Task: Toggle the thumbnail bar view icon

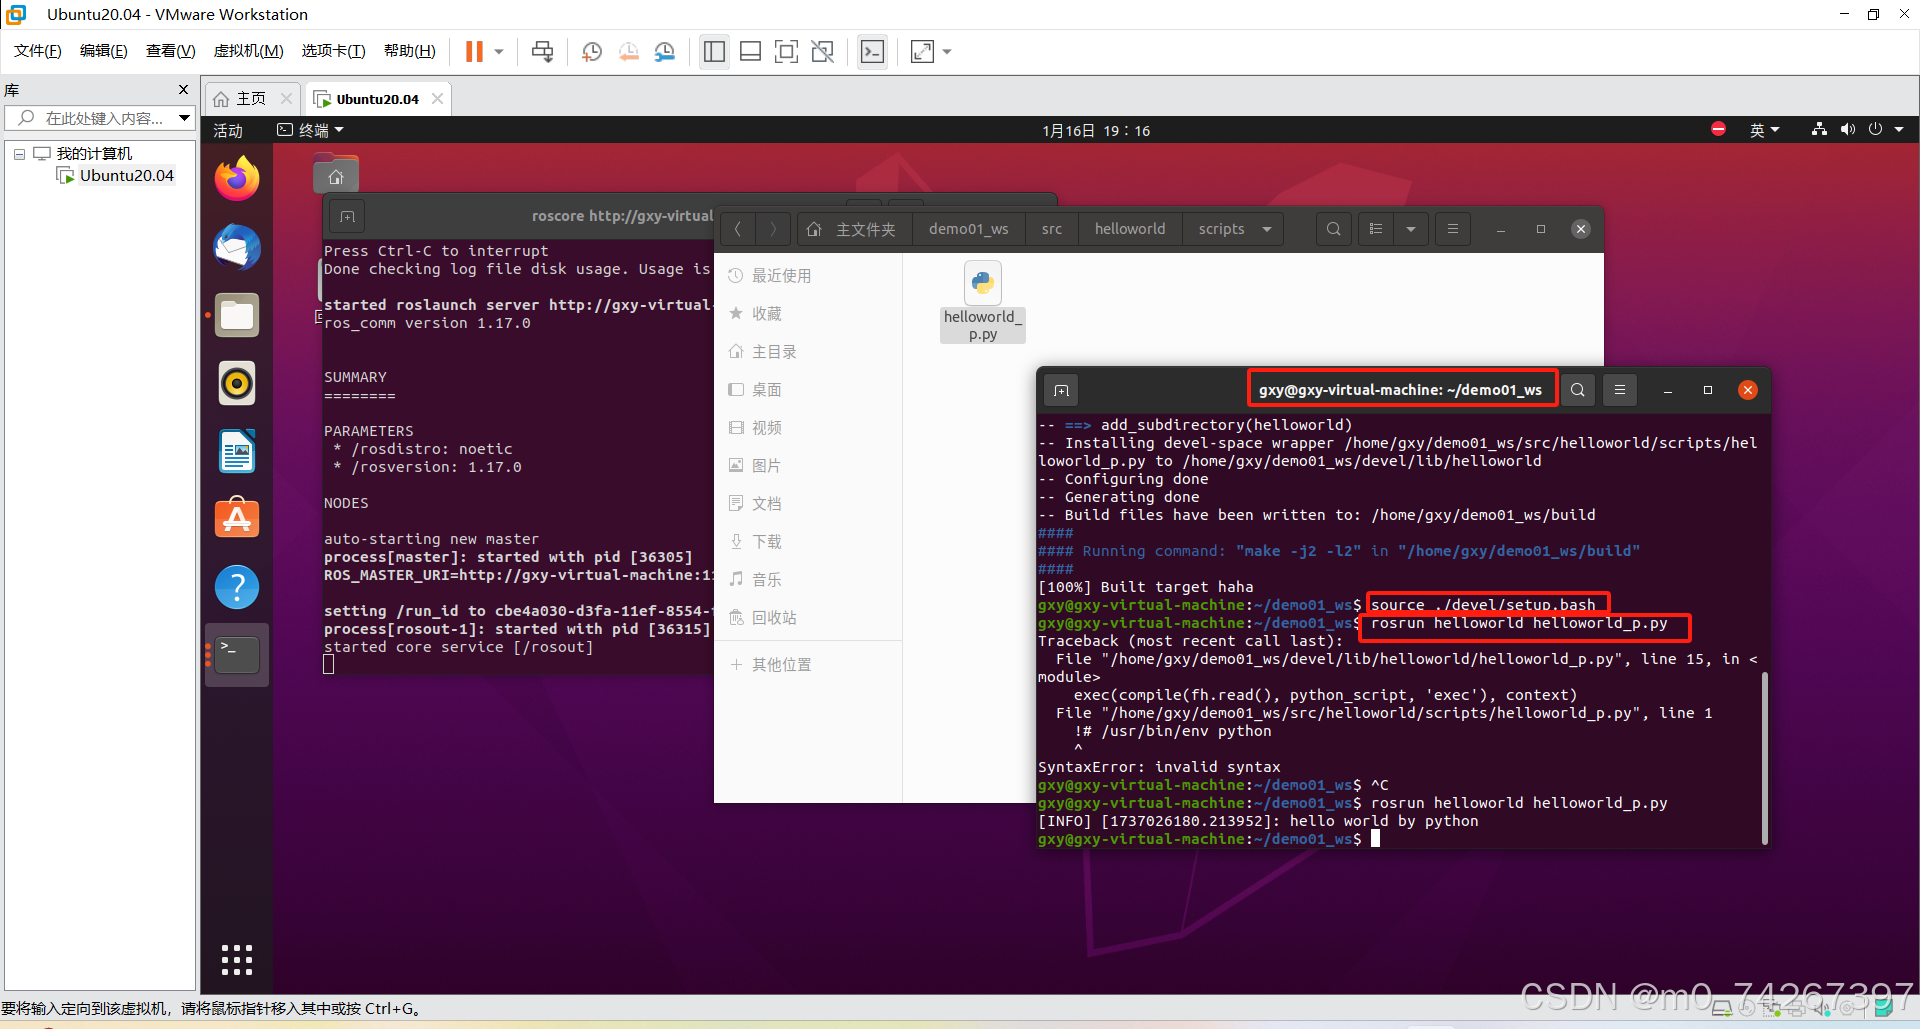Action: click(750, 51)
